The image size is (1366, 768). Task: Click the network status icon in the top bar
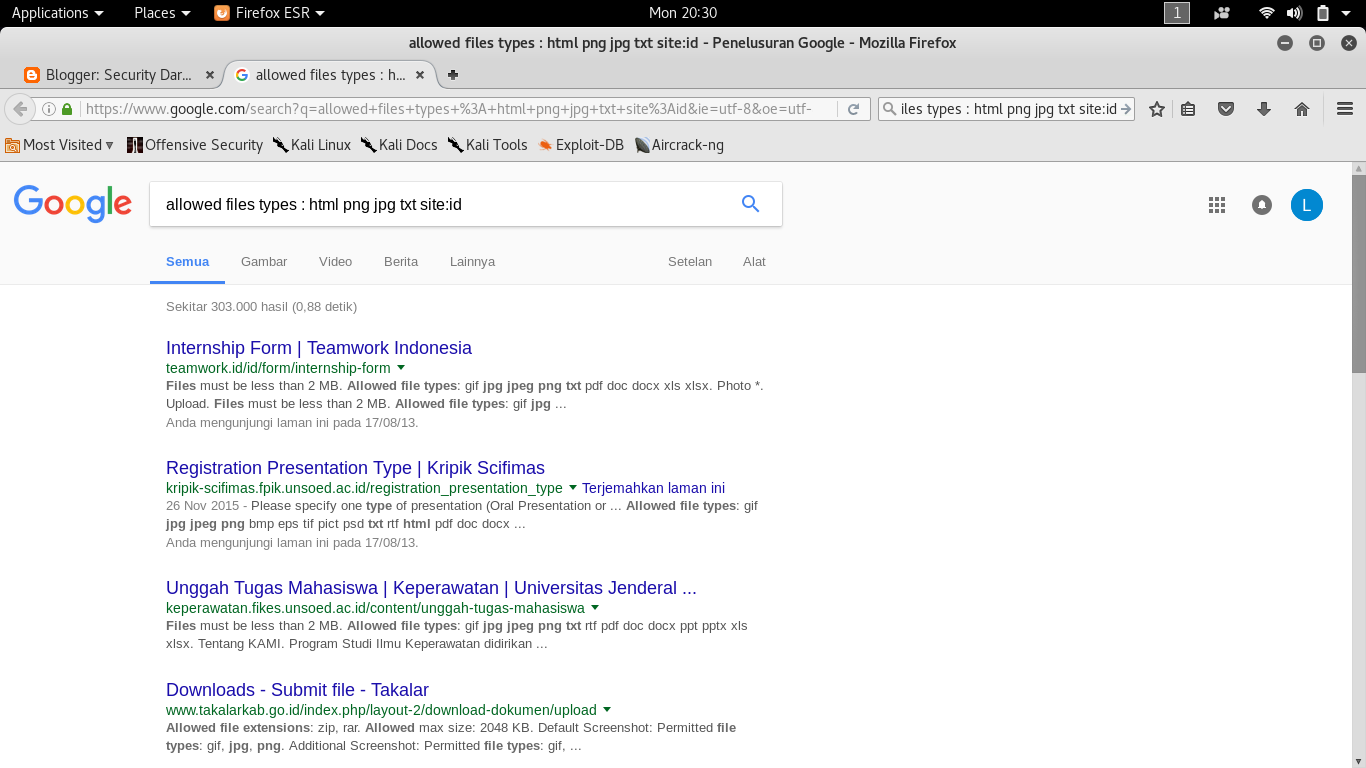(x=1266, y=13)
